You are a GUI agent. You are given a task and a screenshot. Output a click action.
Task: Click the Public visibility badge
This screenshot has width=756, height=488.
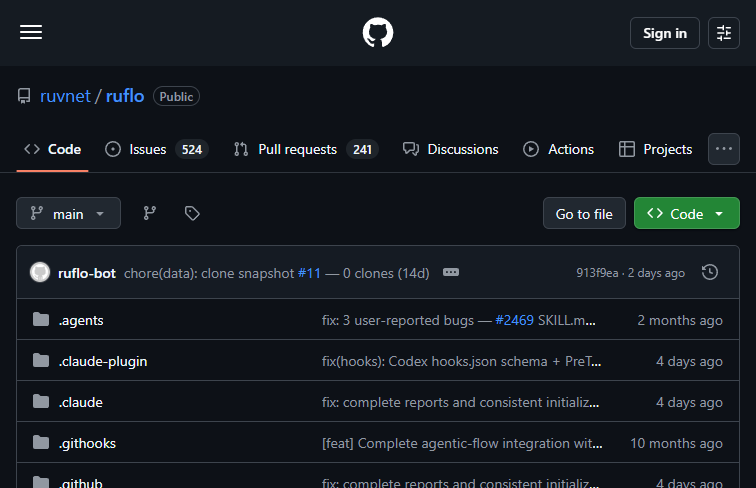[176, 96]
